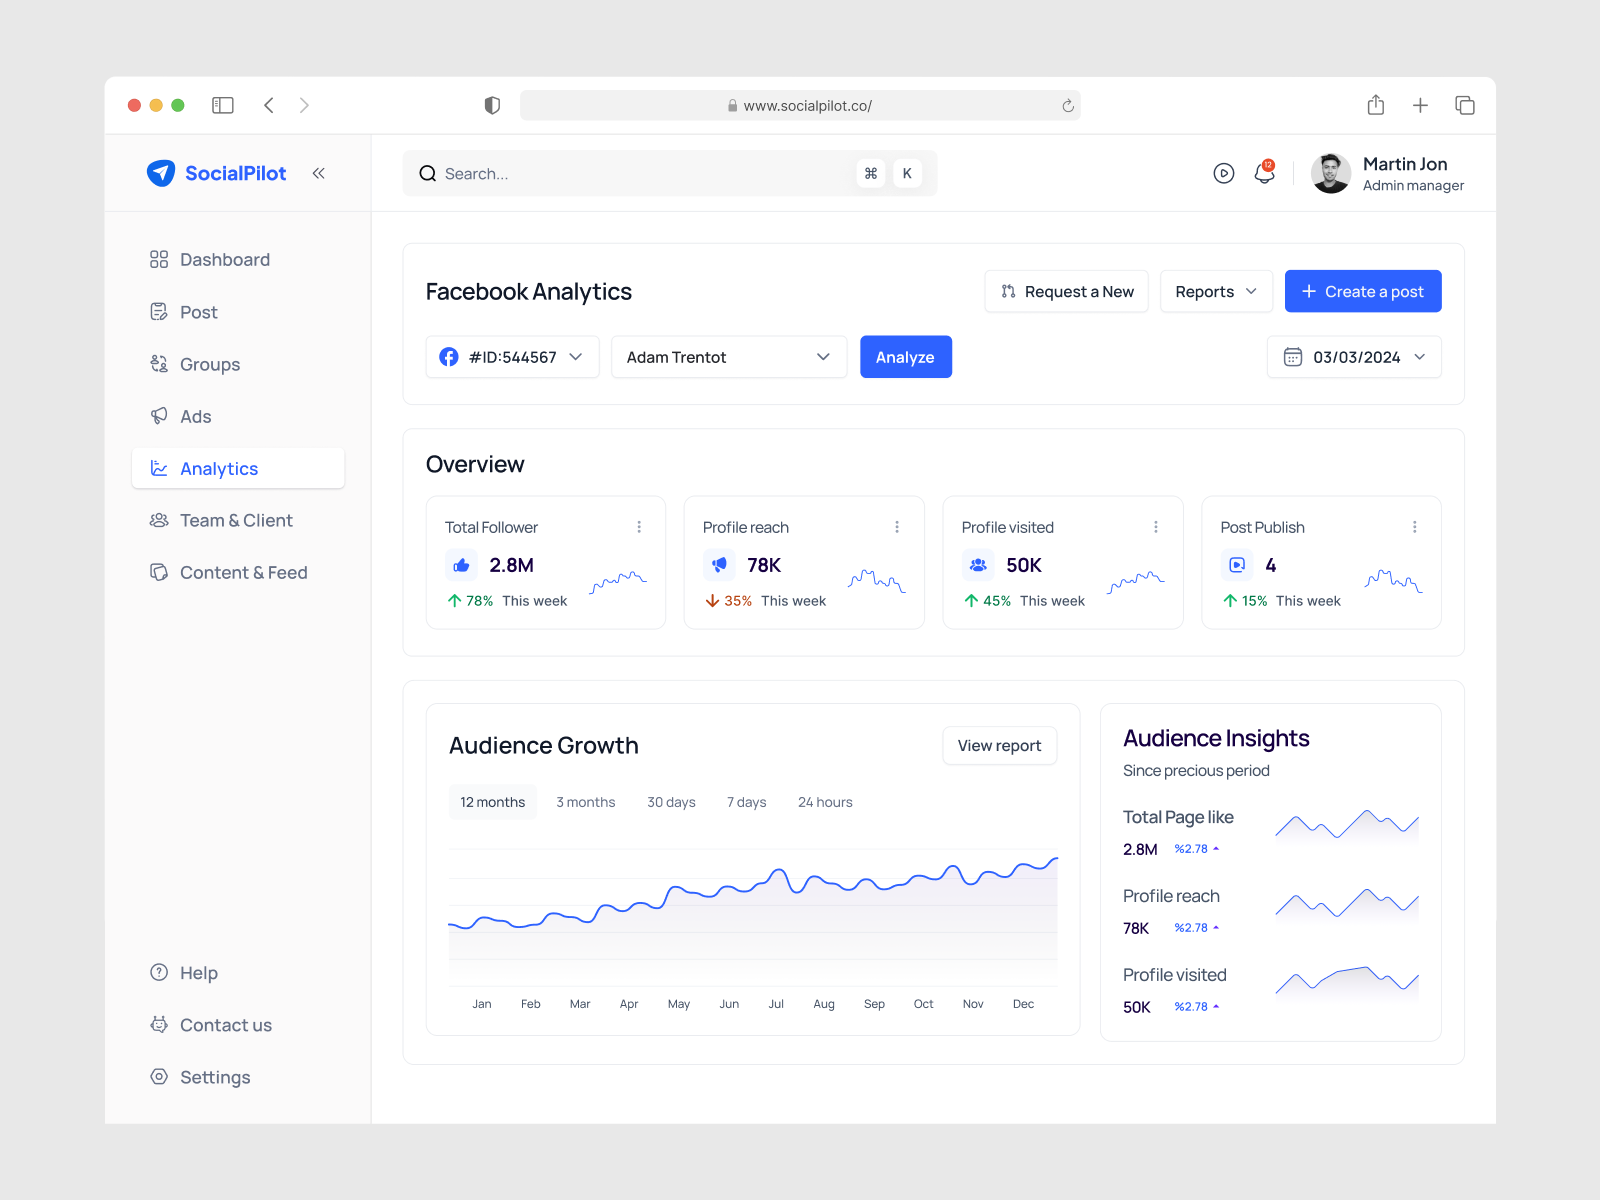Switch to the 7 days tab

pos(746,801)
